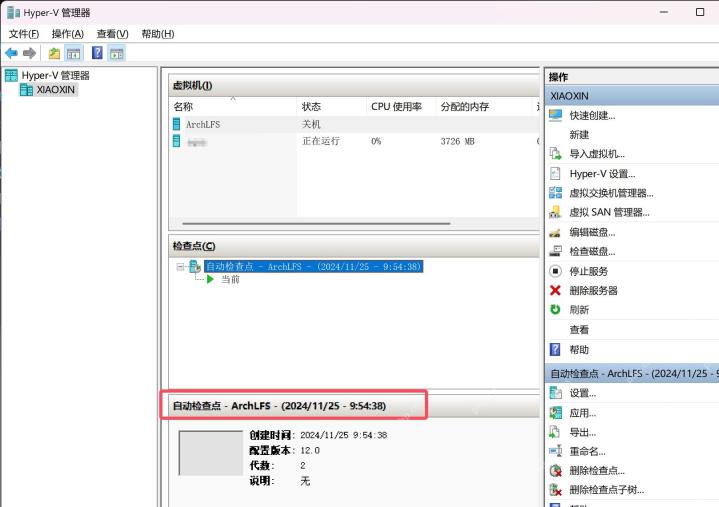Select the 自动检查点 - ArchLFS checkpoint entry
719x507 pixels.
coord(313,266)
